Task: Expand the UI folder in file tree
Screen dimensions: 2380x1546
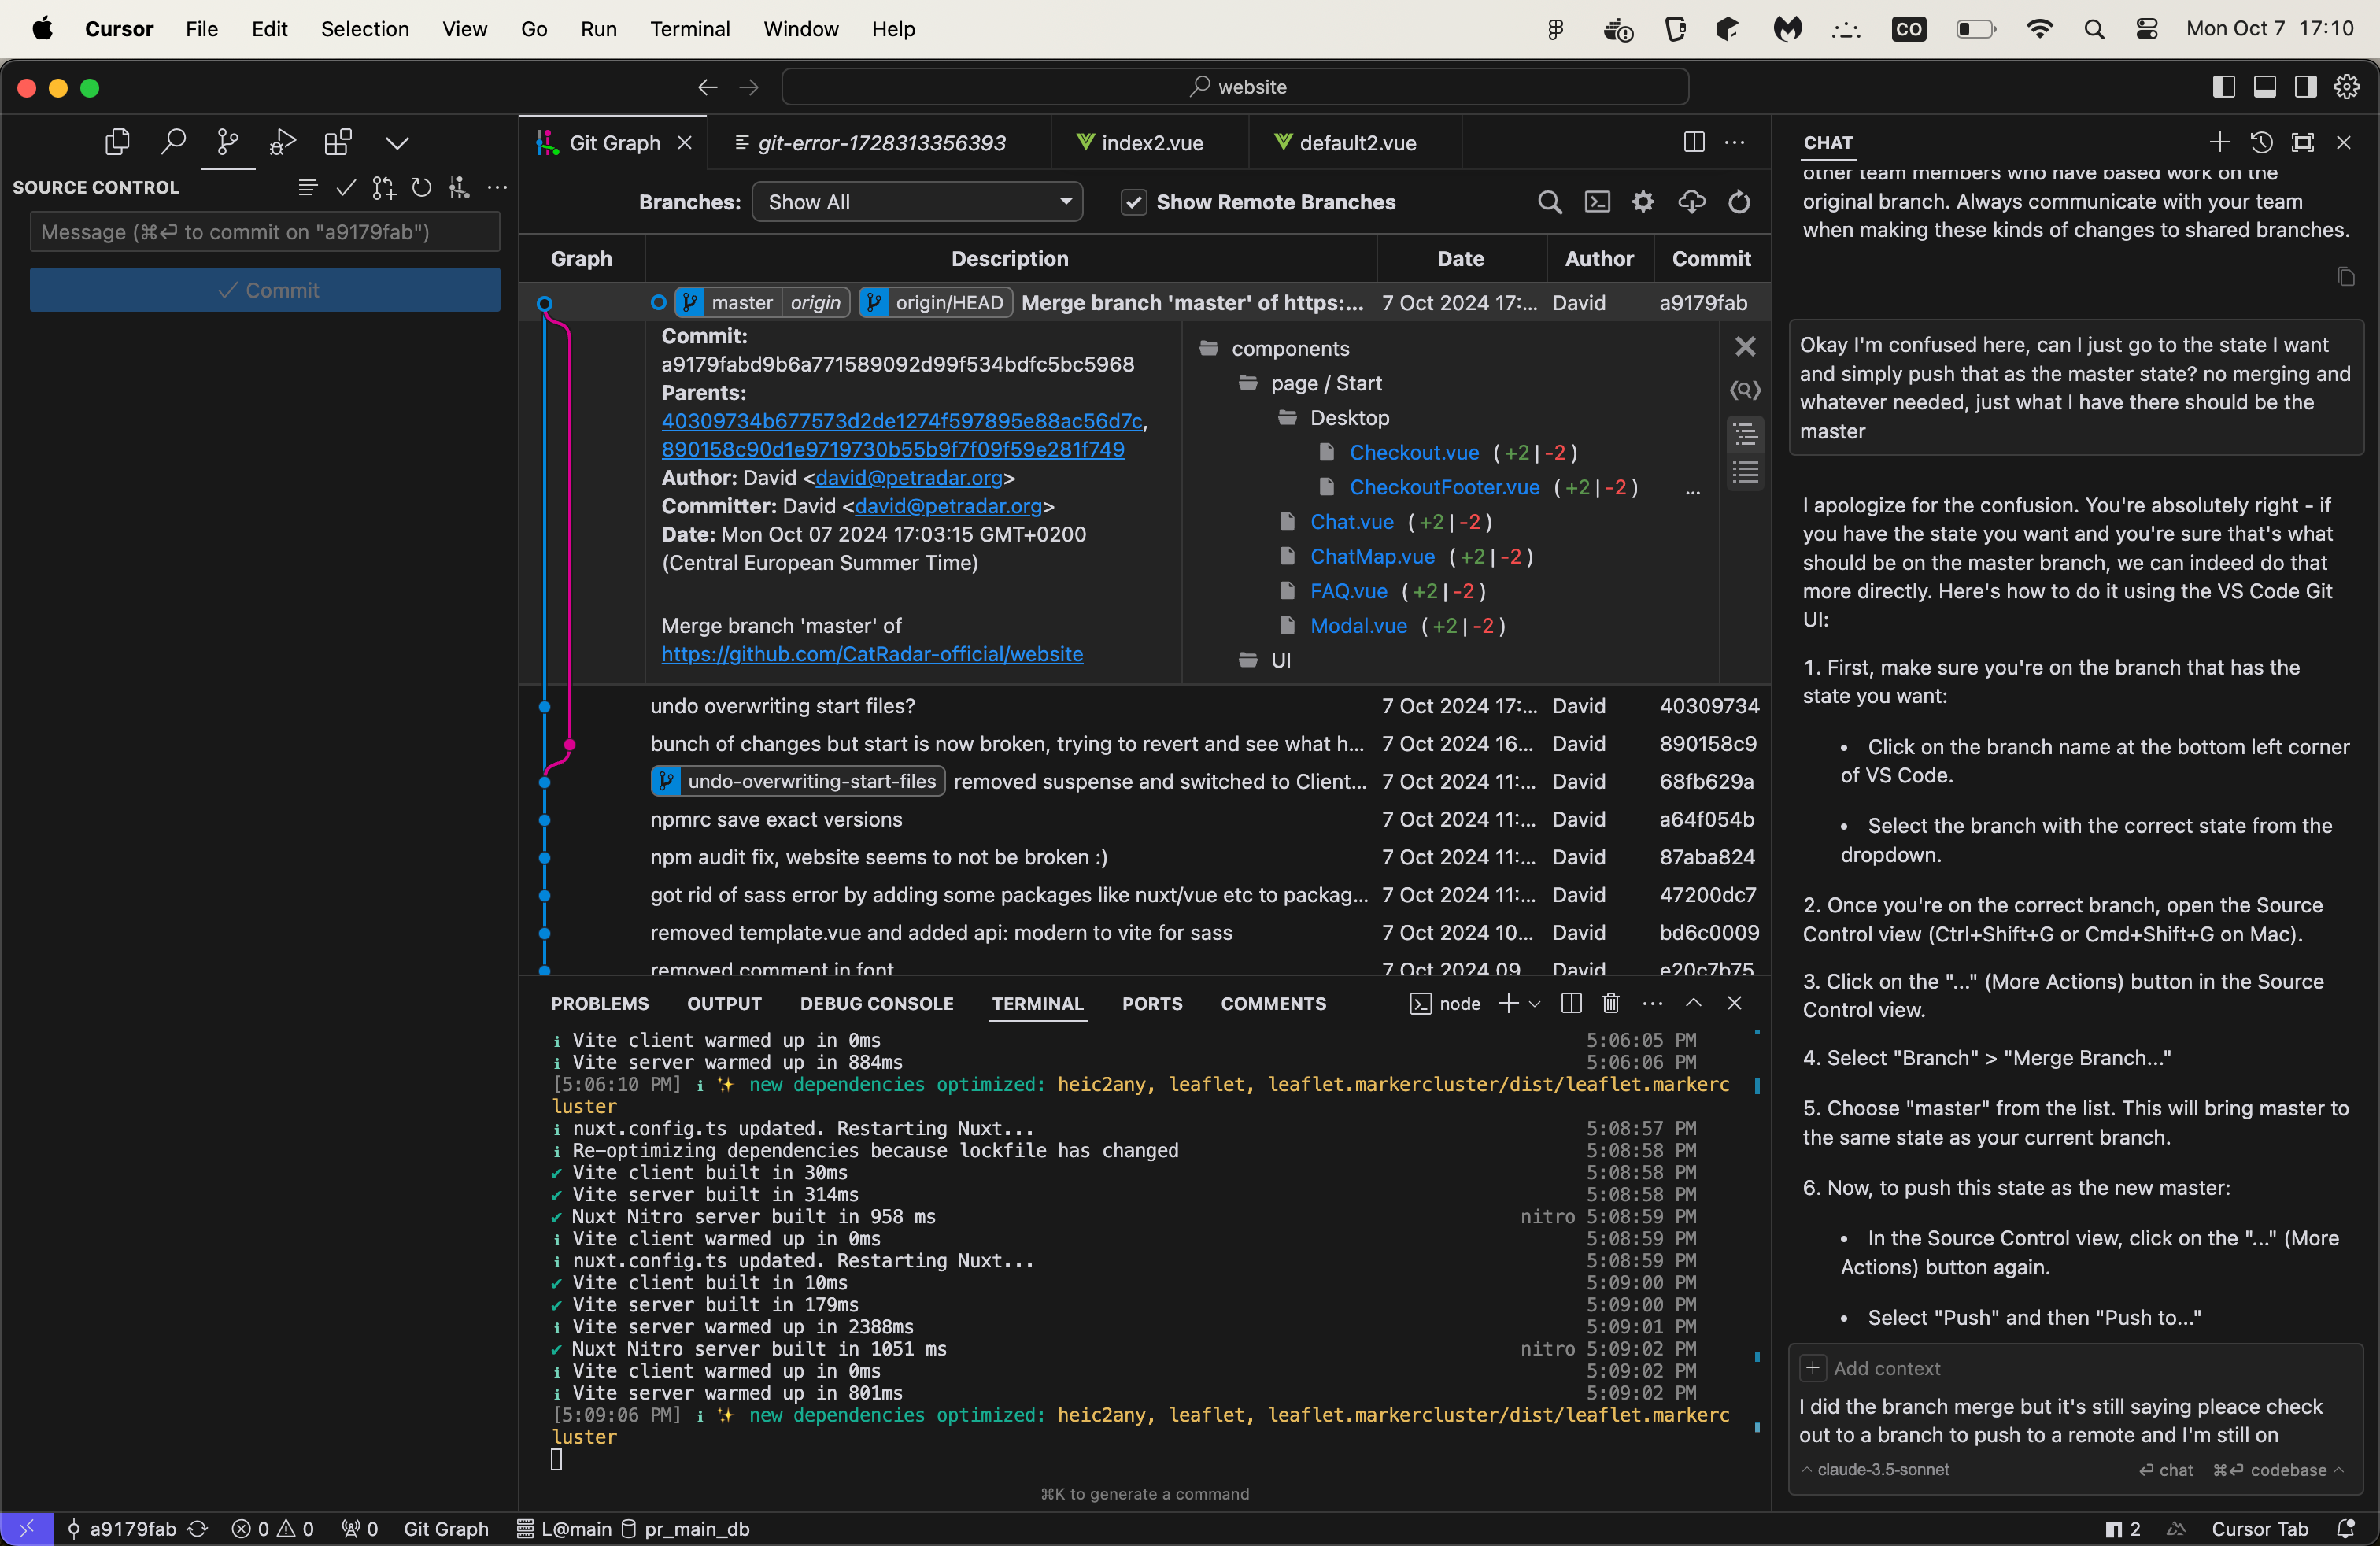Action: tap(1279, 660)
